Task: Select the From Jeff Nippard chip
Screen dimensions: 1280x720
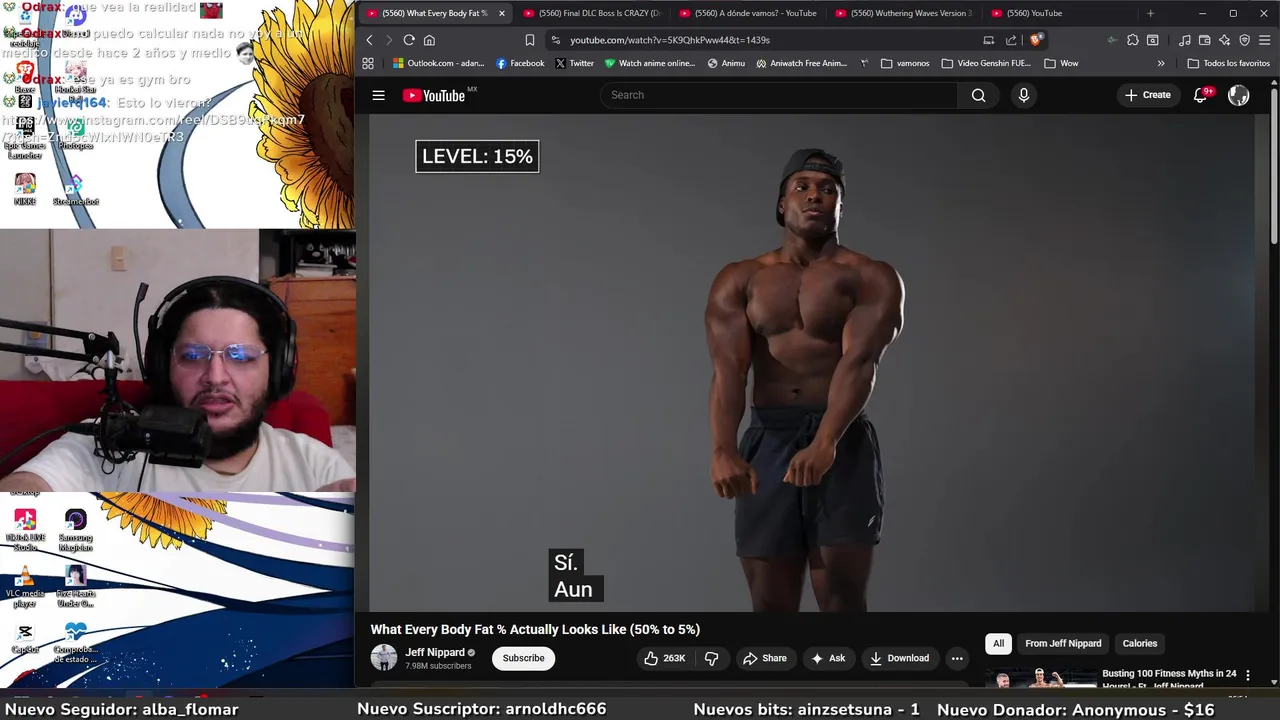Action: [x=1063, y=643]
